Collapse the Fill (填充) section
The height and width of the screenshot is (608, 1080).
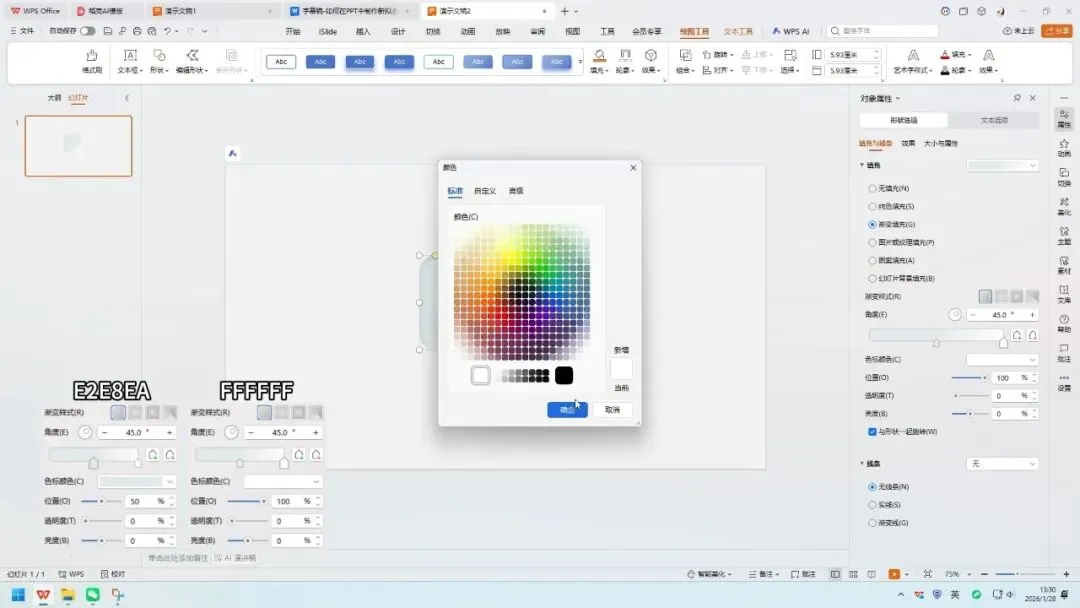pyautogui.click(x=862, y=165)
